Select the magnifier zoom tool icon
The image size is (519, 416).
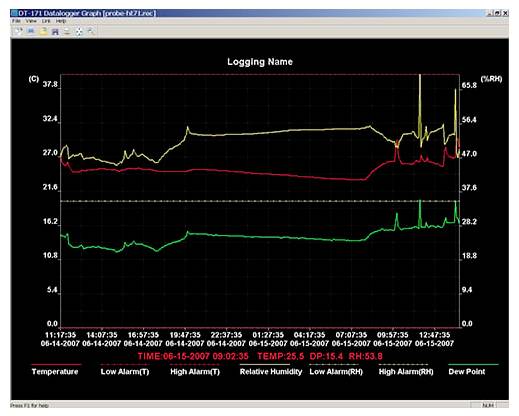point(91,31)
